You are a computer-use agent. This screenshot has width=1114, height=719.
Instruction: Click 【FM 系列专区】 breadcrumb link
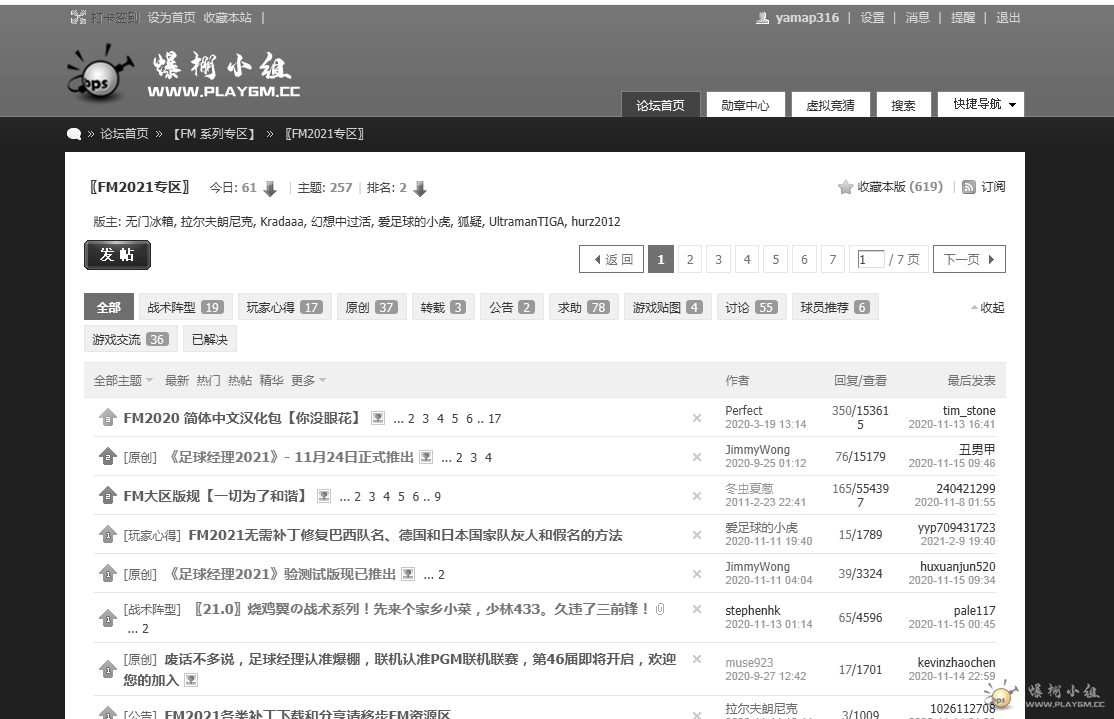click(x=214, y=134)
